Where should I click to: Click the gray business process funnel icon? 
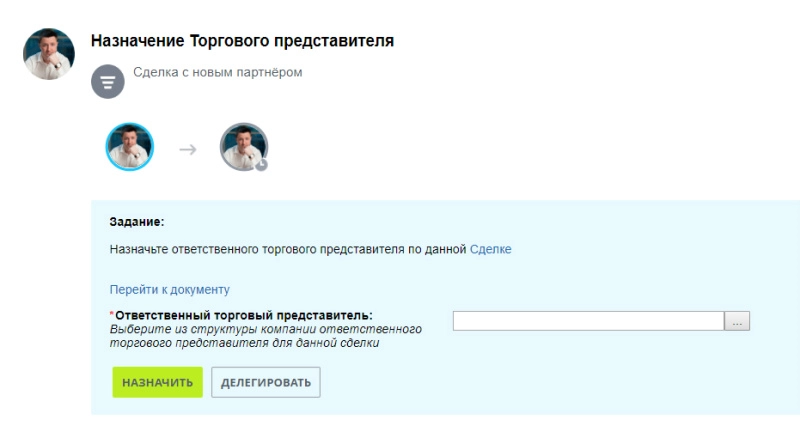tap(108, 82)
